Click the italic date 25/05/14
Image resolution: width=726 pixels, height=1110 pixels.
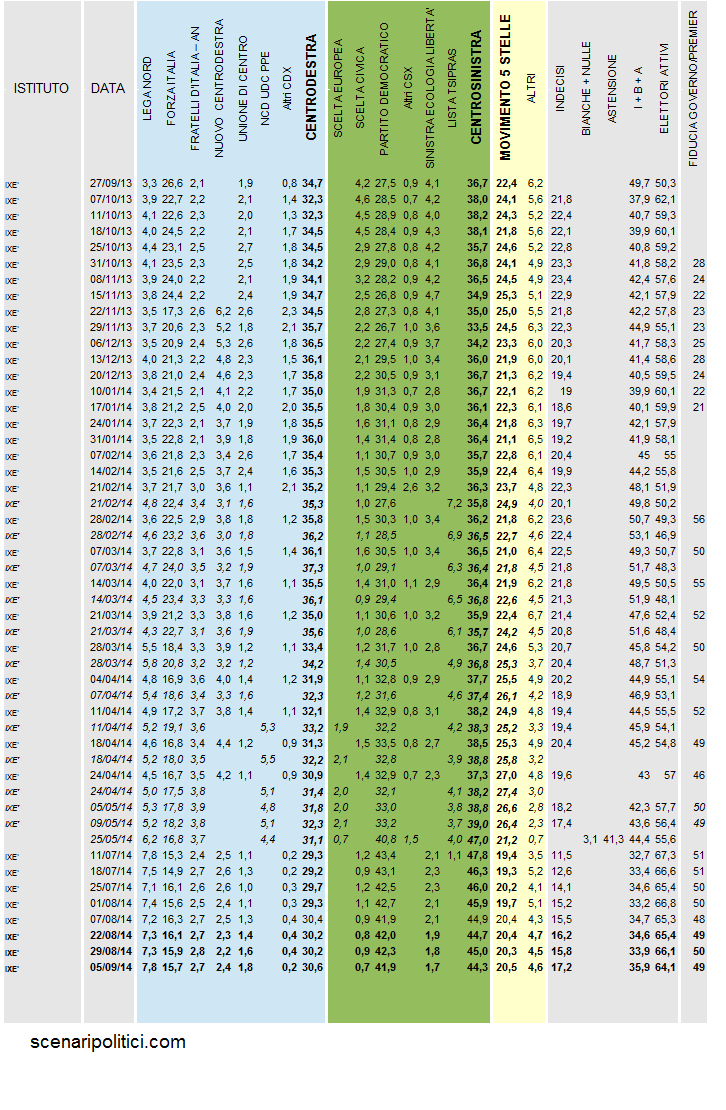click(111, 840)
